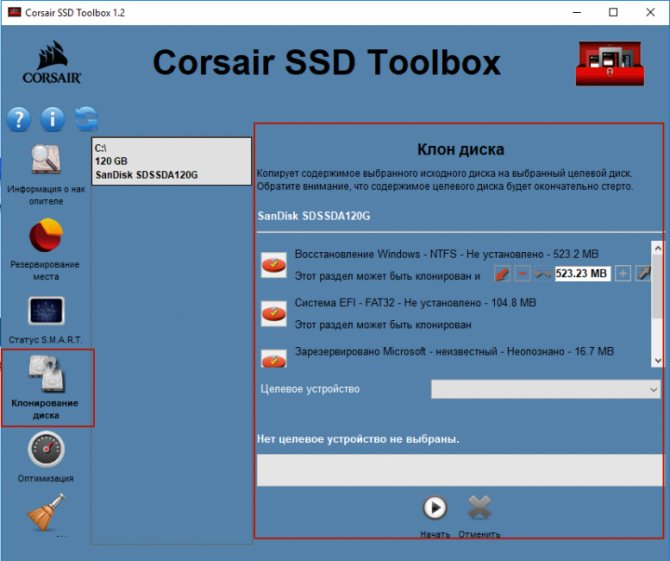Image resolution: width=670 pixels, height=561 pixels.
Task: Click the plus size increase button
Action: point(623,273)
